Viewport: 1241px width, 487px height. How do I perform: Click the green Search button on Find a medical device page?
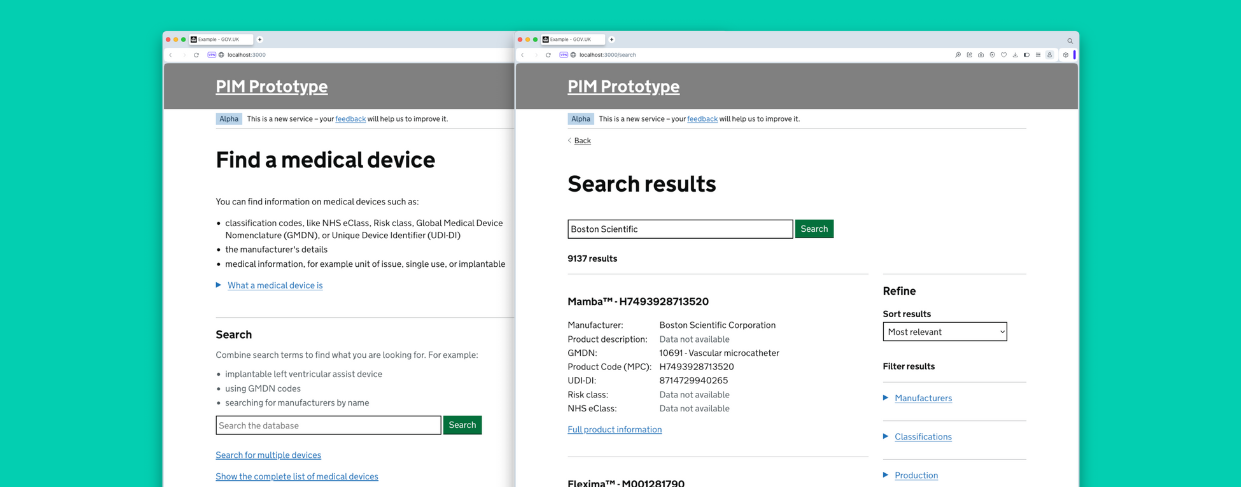[462, 425]
